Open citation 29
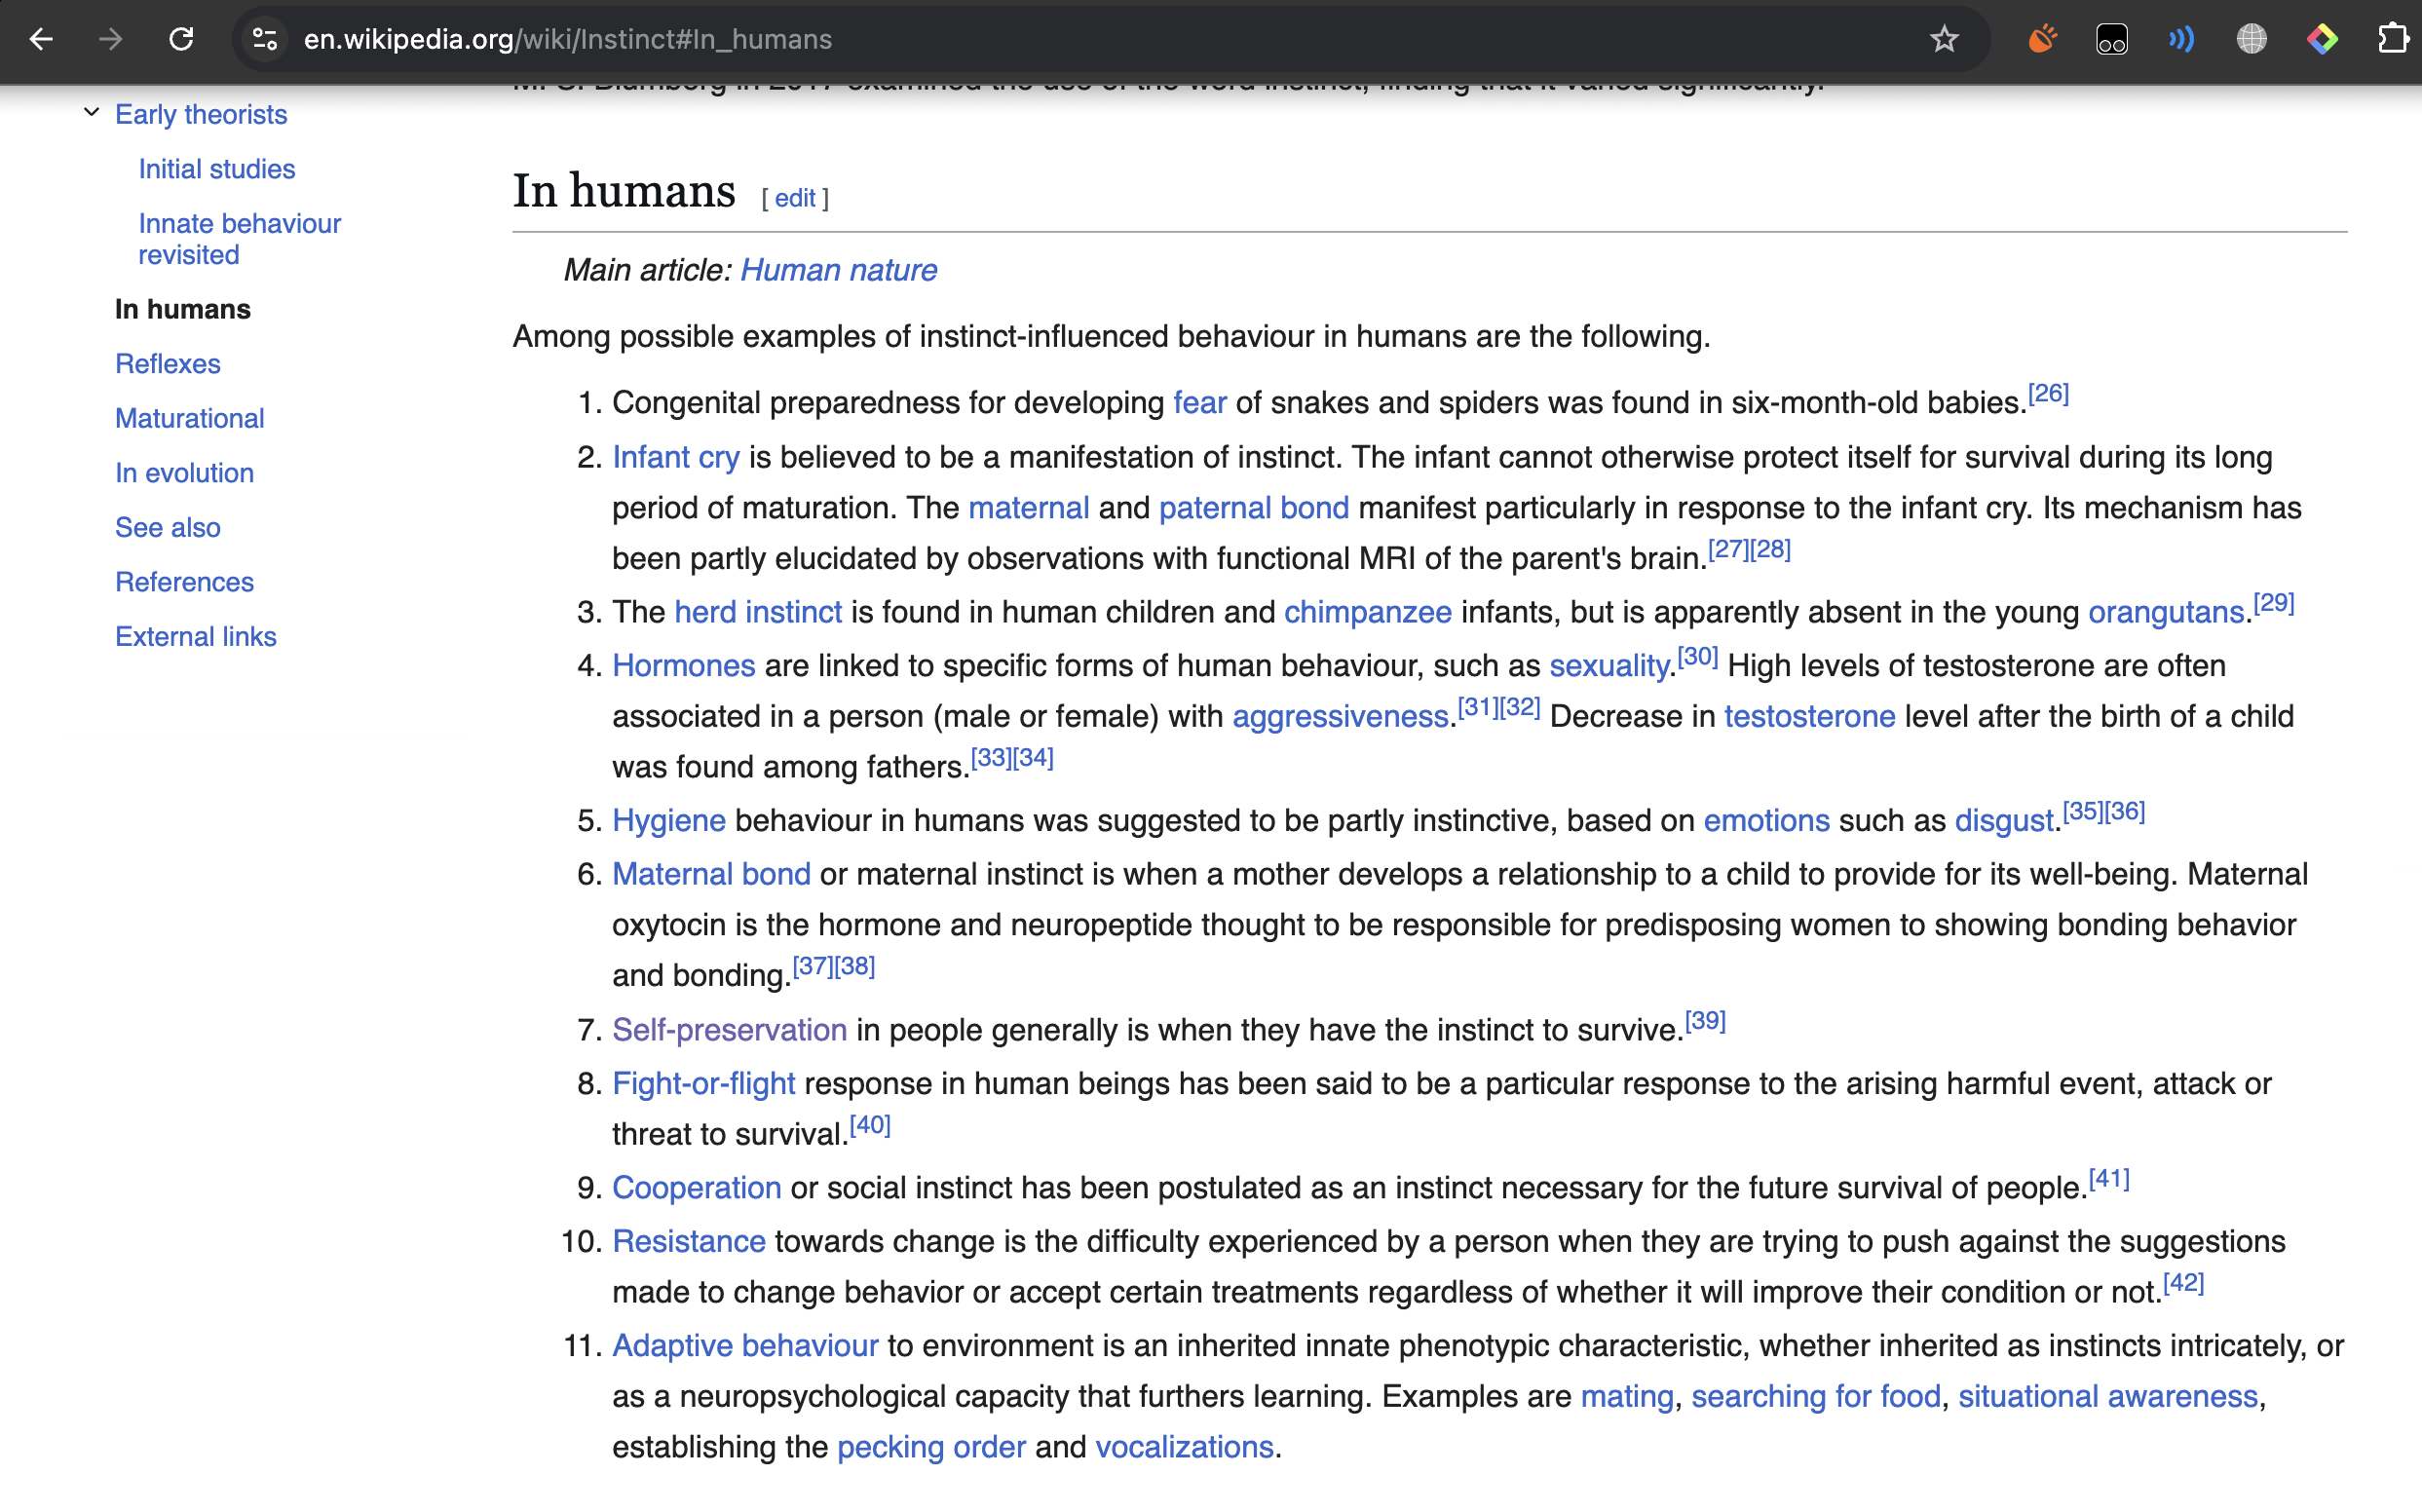 tap(2273, 603)
